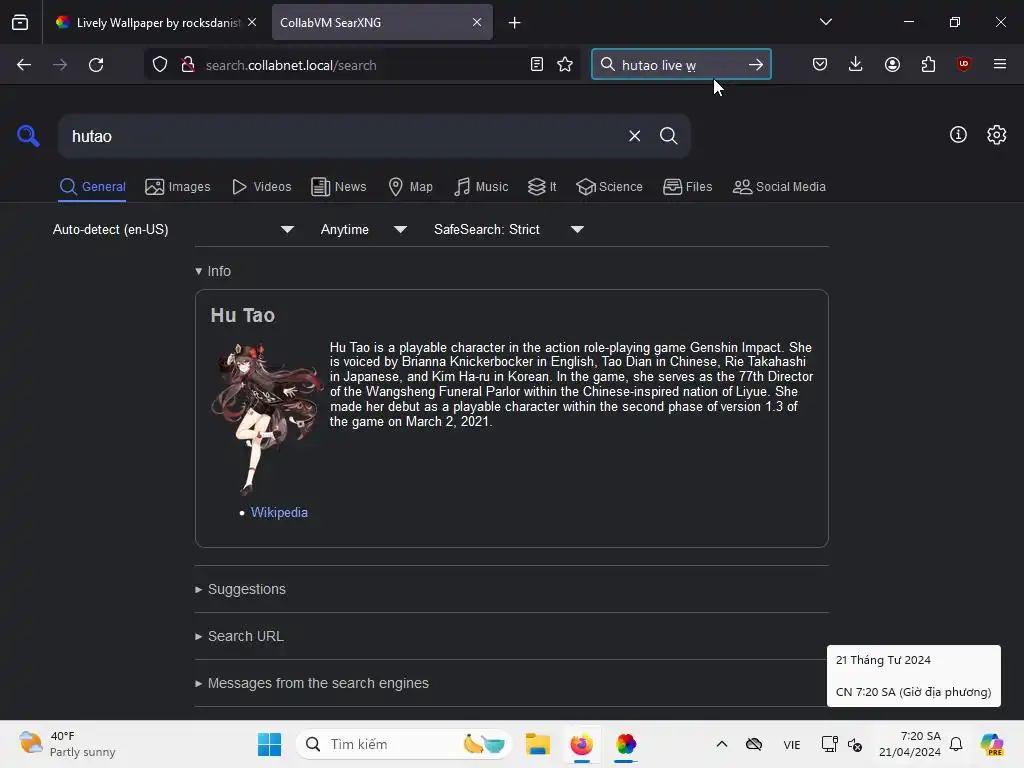Screen dimensions: 1024x768
Task: Open the Firefox hamburger menu
Action: pos(1000,64)
